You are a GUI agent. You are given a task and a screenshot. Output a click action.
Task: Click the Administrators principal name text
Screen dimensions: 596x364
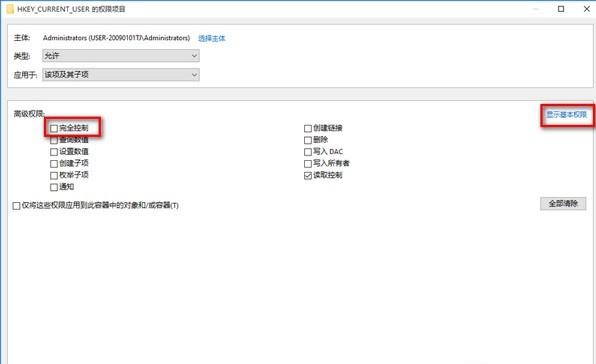pyautogui.click(x=116, y=38)
